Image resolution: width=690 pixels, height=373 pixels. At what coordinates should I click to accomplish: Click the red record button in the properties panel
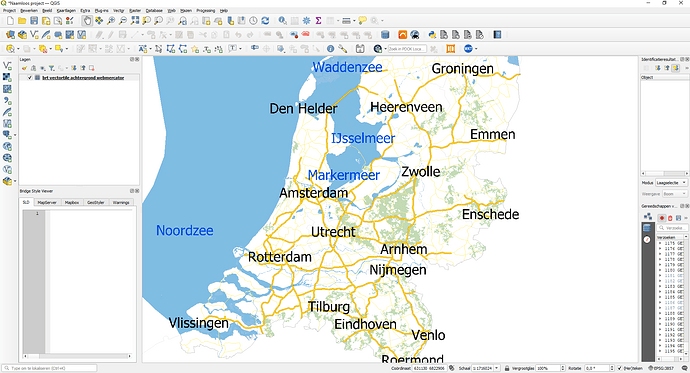click(661, 218)
